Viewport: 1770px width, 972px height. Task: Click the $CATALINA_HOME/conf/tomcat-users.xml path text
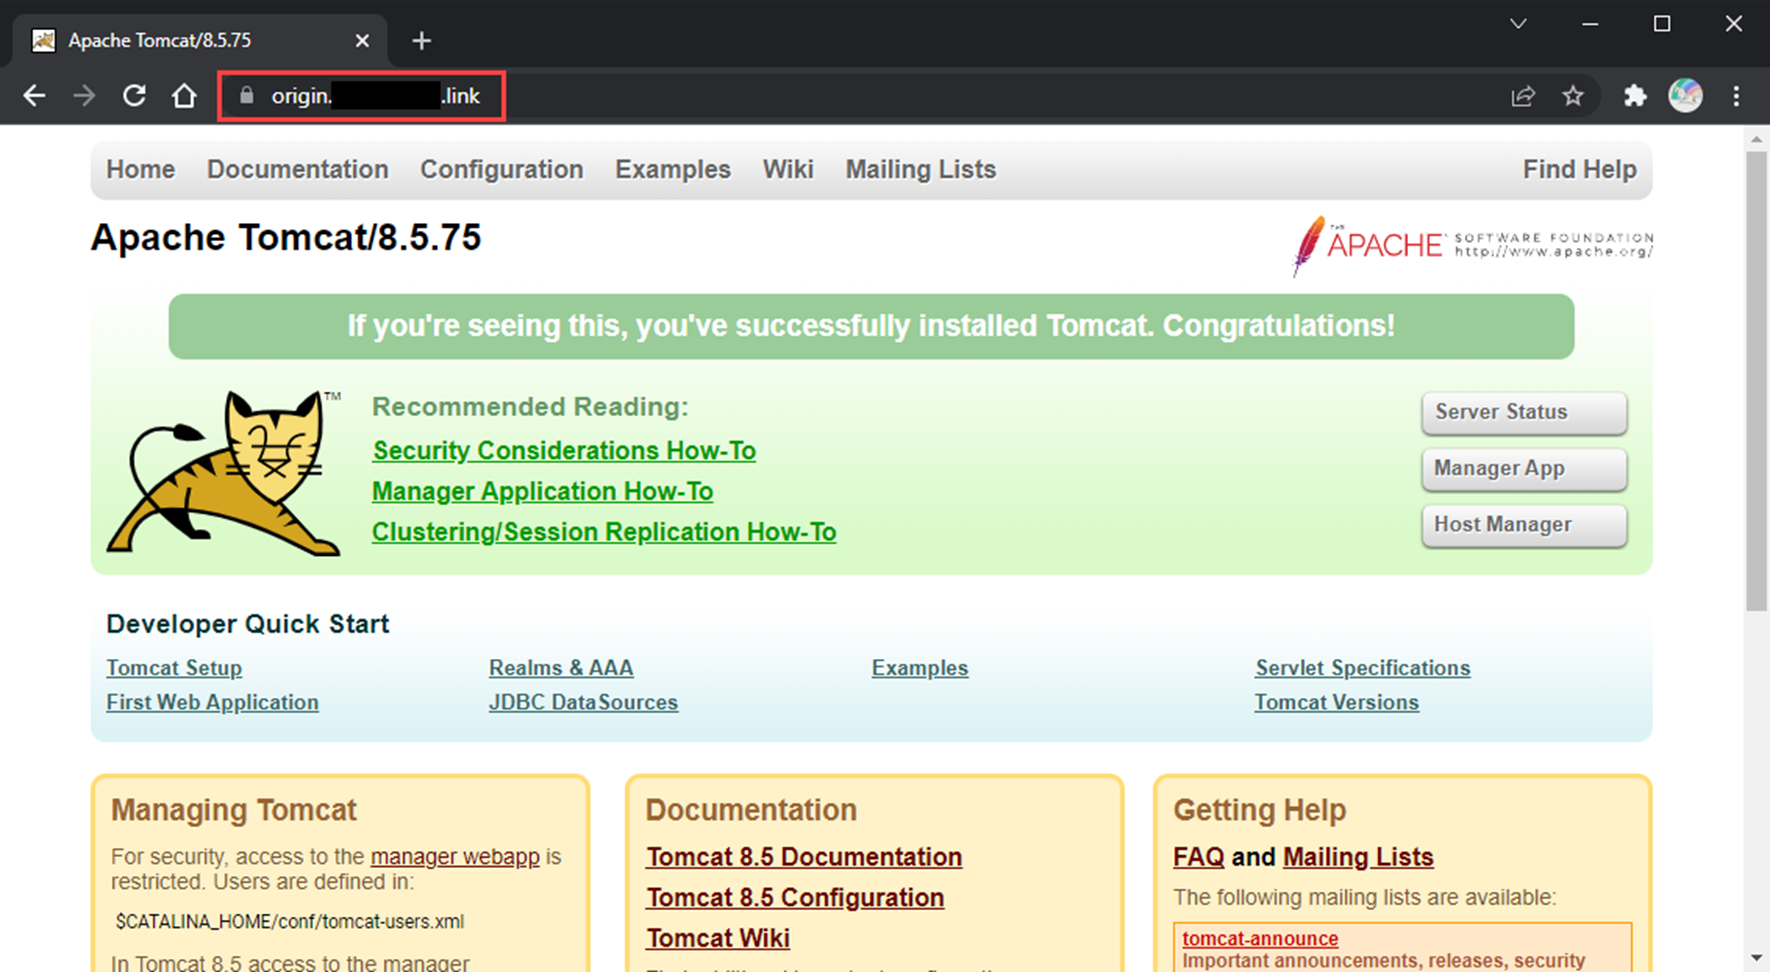(290, 922)
